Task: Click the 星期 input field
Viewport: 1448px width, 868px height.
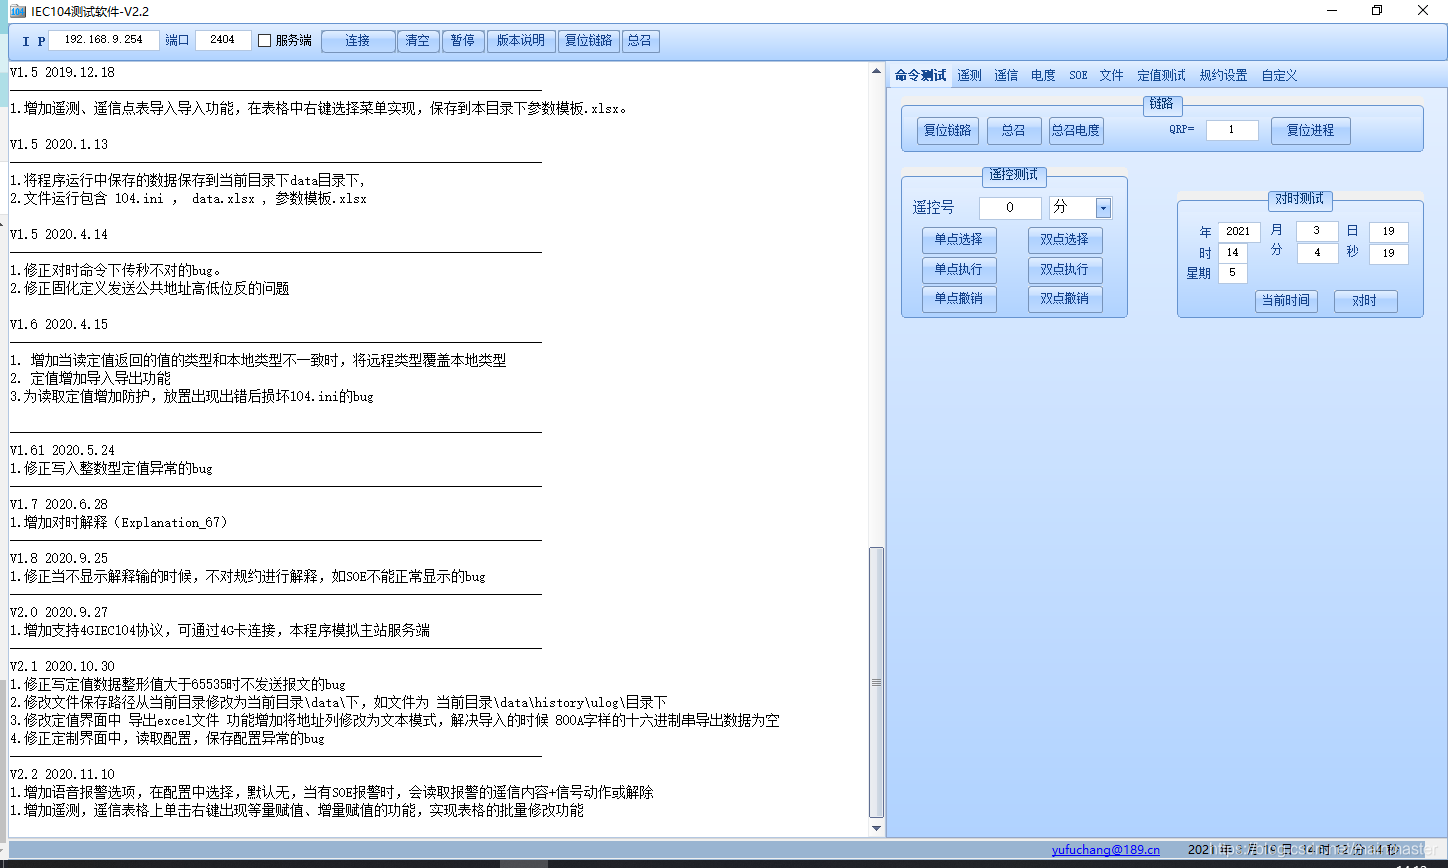Action: tap(1232, 273)
